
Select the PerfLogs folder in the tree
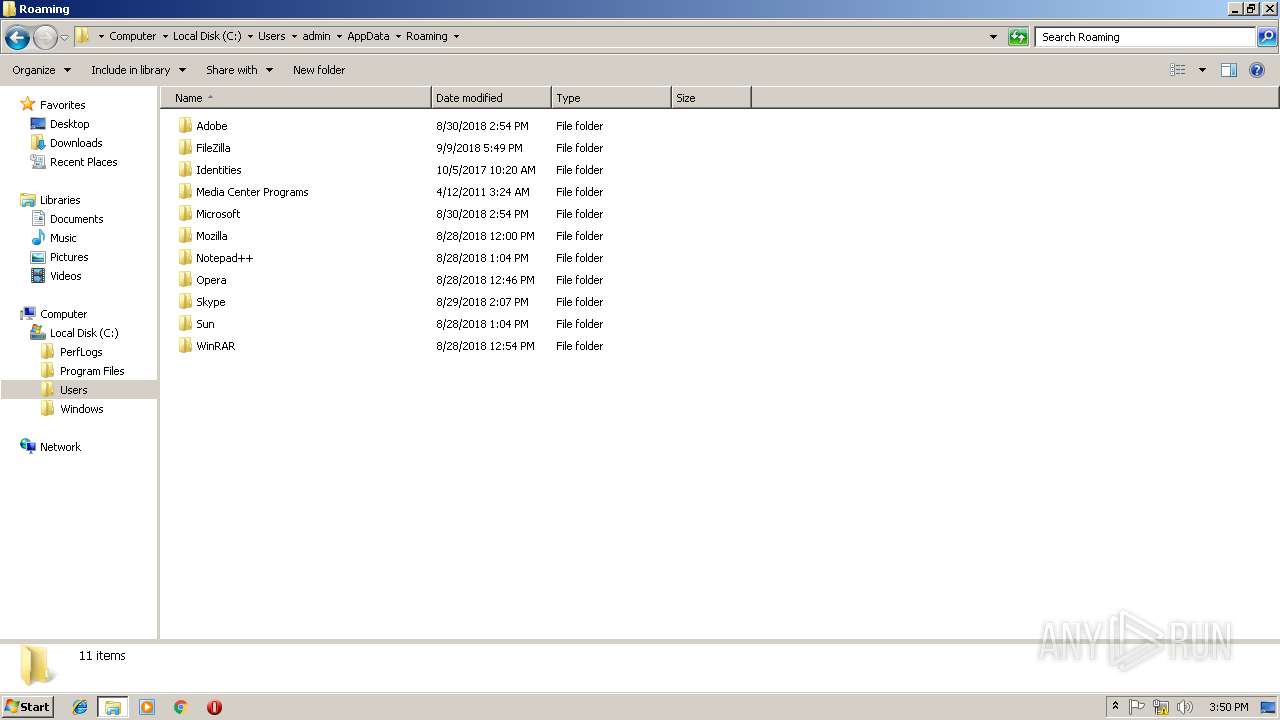coord(81,352)
